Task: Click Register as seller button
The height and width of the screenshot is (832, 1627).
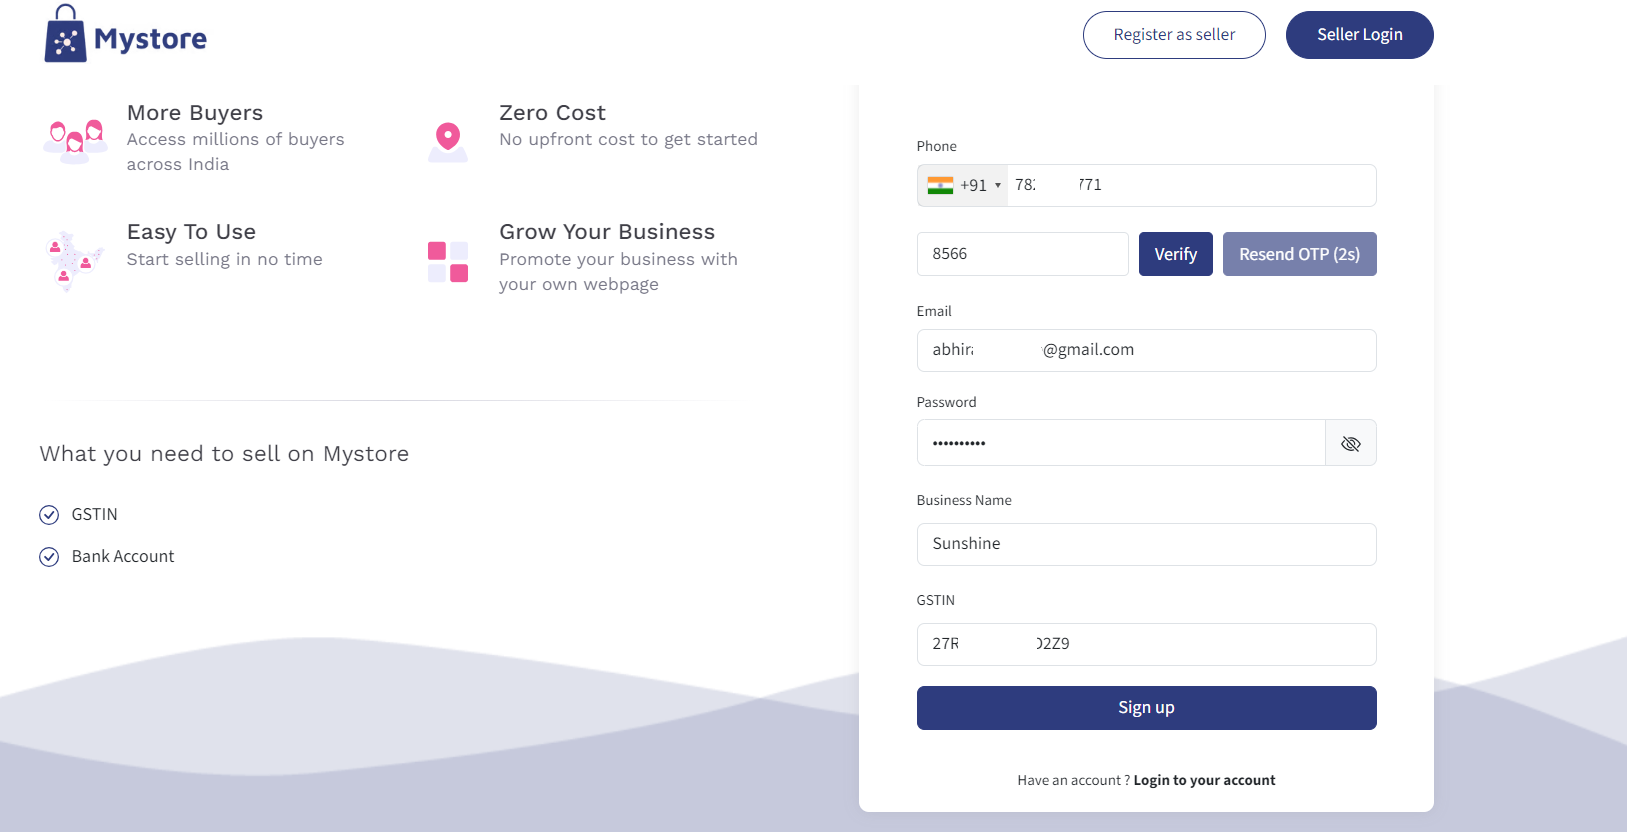Action: click(1174, 35)
